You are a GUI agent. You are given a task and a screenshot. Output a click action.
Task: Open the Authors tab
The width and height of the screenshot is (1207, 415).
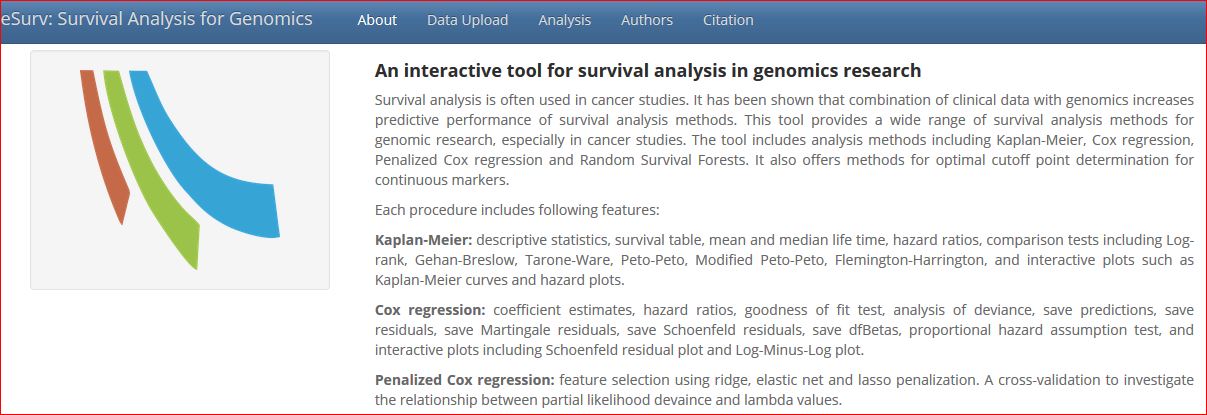(647, 20)
